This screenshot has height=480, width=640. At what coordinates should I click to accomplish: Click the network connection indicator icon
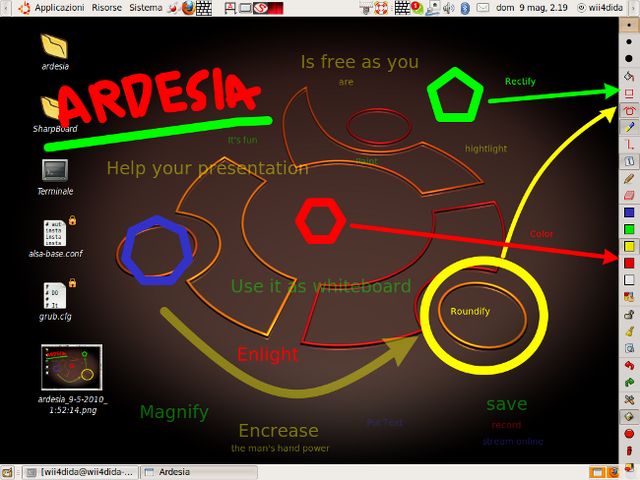pos(433,8)
